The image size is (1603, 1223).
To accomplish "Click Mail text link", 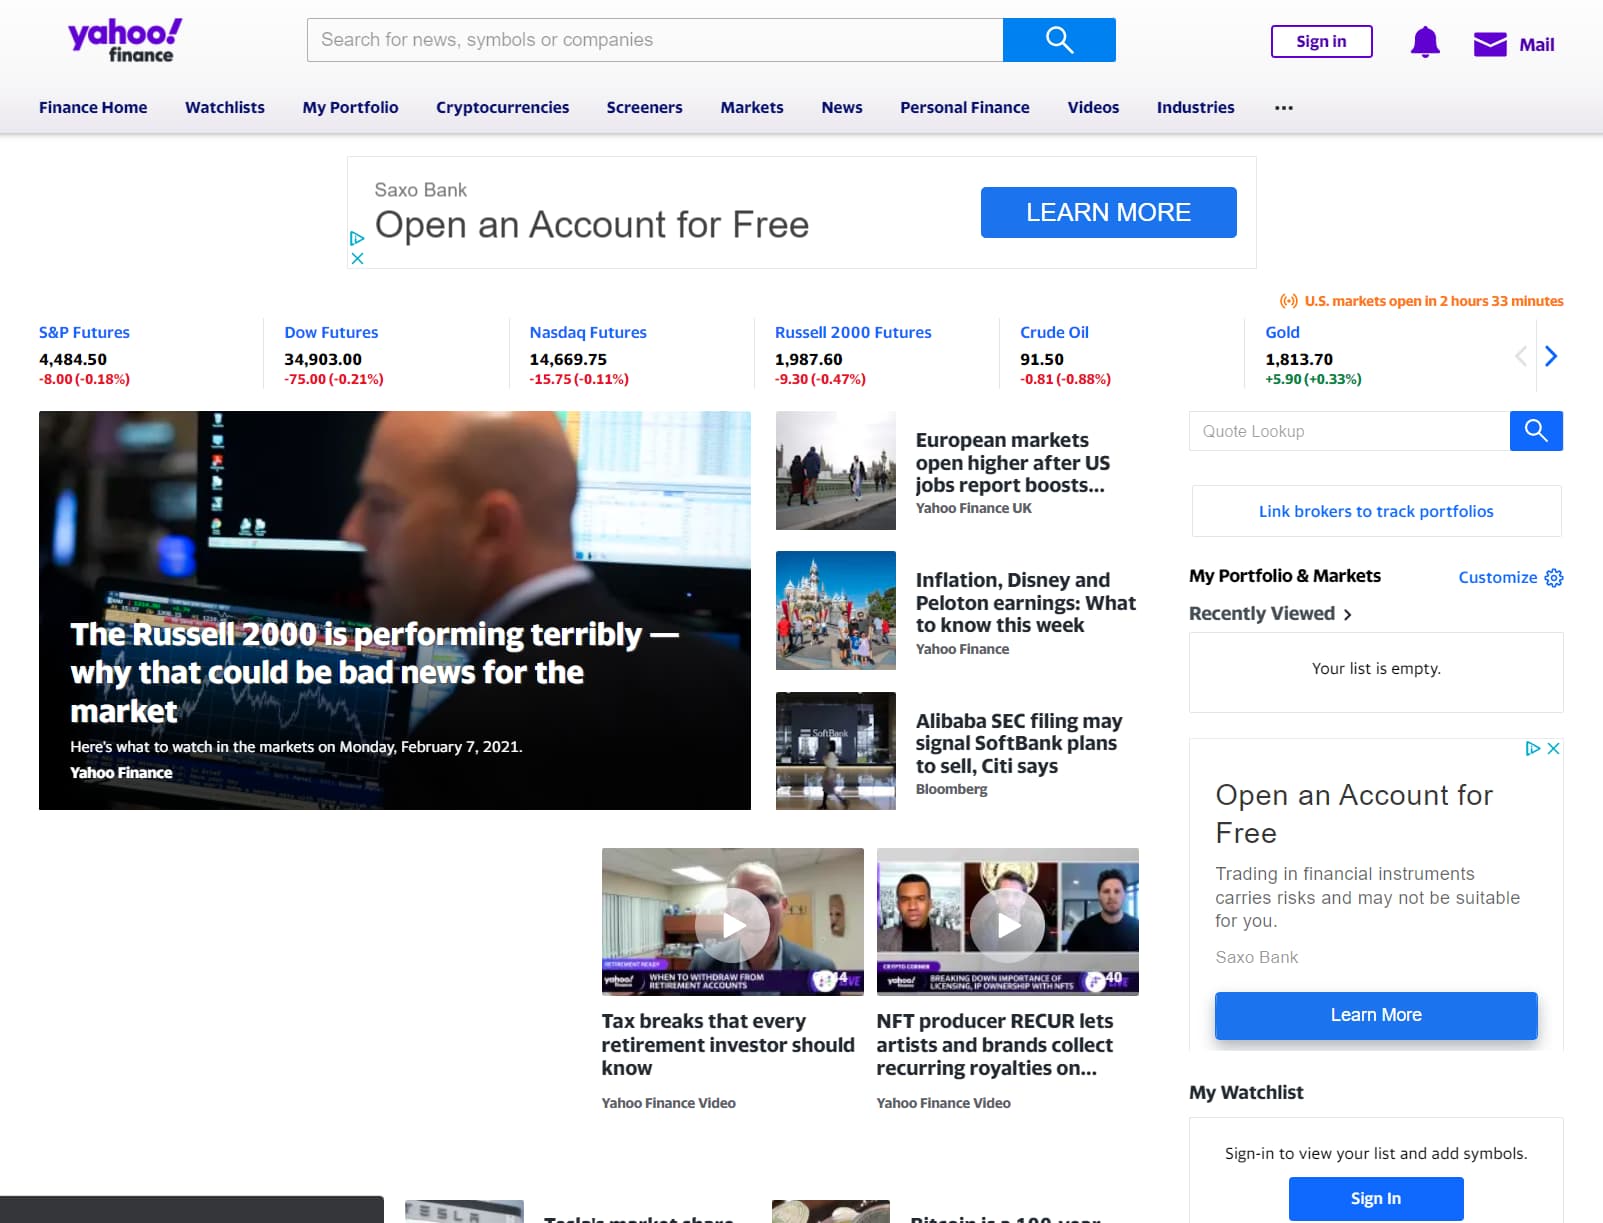I will coord(1536,45).
